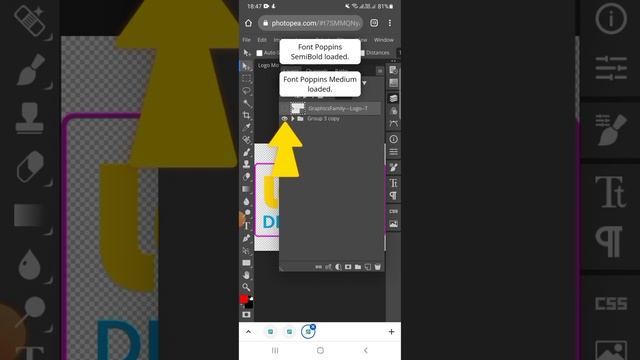
Task: Open the dropdown arrow in Layers panel
Action: tap(364, 83)
